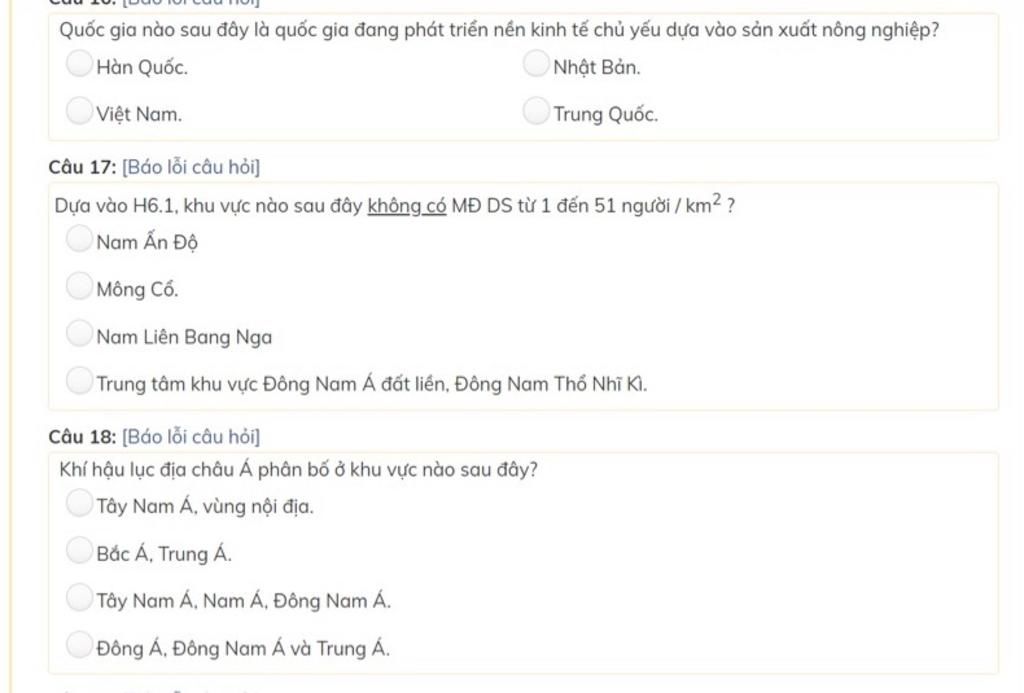The image size is (1024, 693).
Task: Pick the Đông Nam Thổ Nhĩ Kì option
Action: (x=79, y=381)
